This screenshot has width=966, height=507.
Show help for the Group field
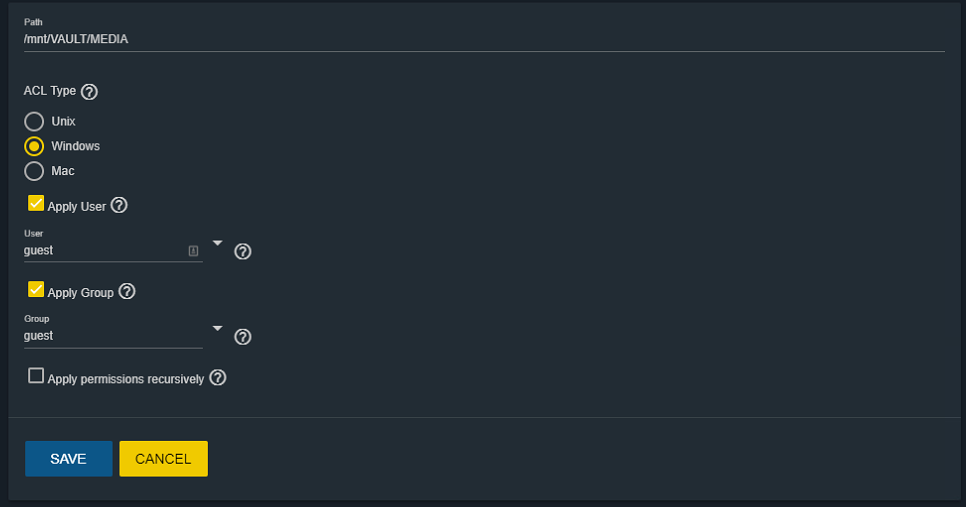pos(242,337)
